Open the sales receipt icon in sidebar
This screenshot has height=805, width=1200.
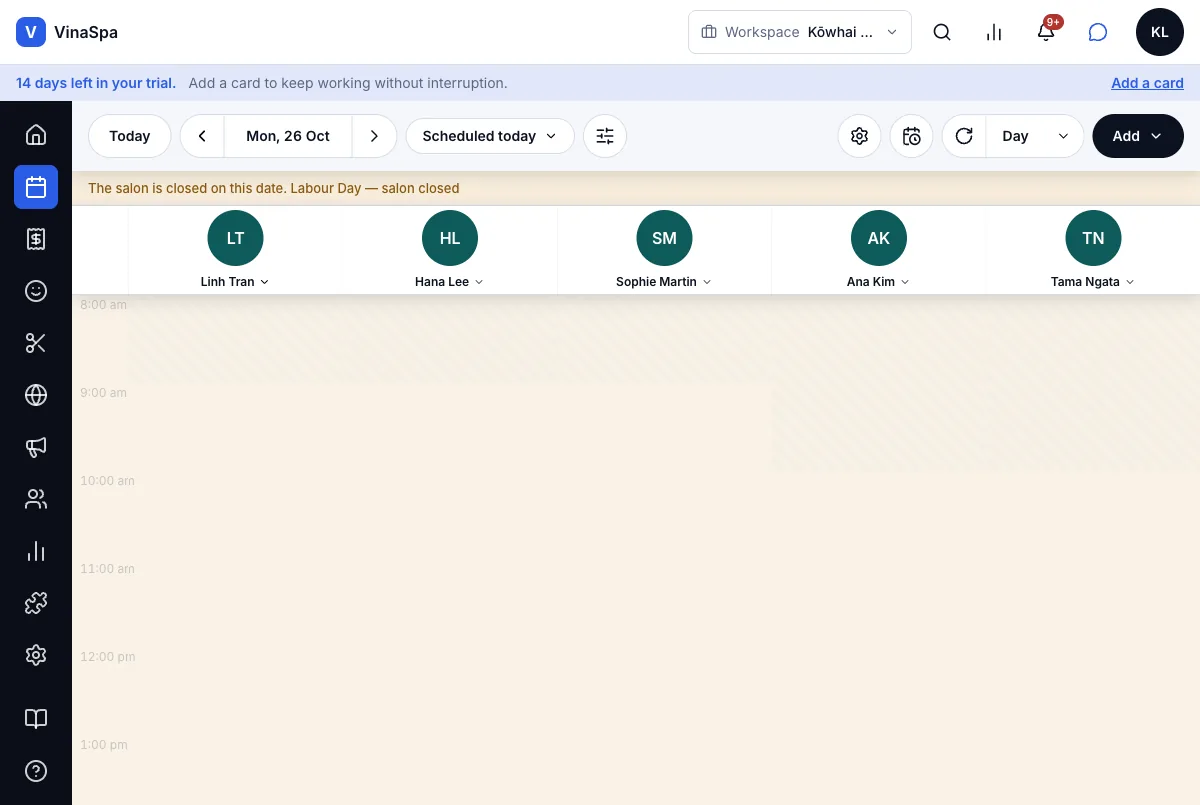point(36,239)
